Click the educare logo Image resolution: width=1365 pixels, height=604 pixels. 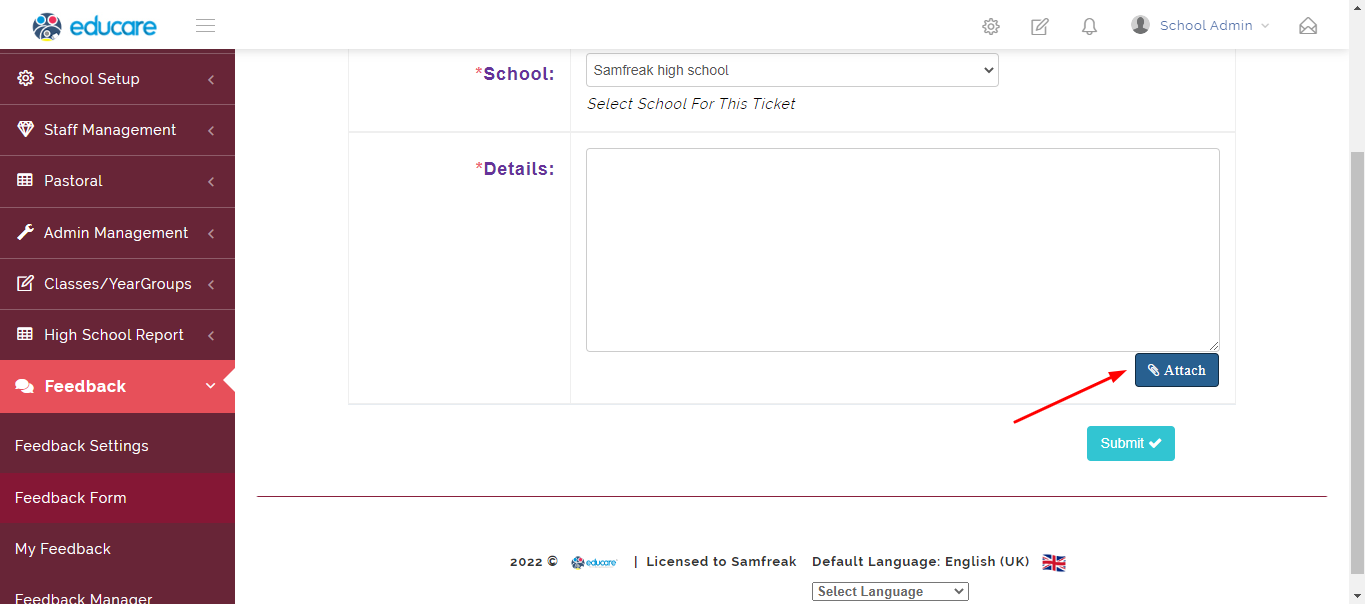tap(95, 26)
